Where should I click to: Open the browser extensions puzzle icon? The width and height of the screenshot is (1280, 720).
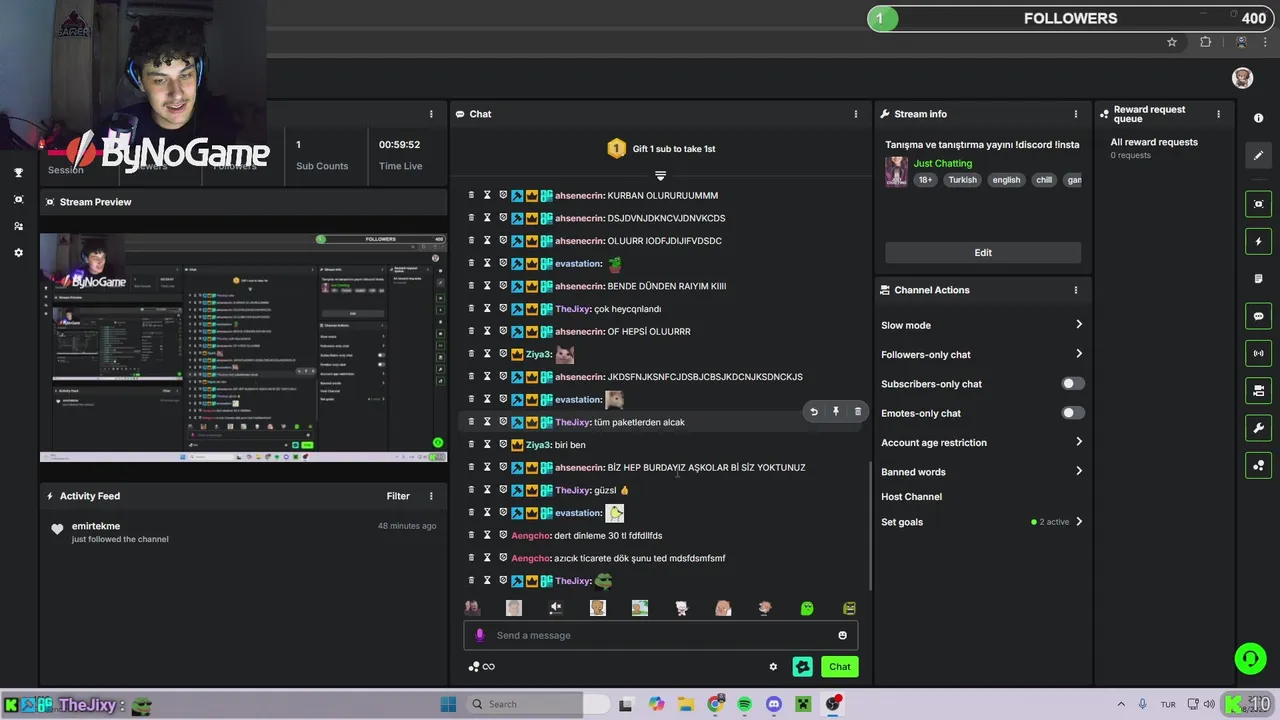[x=1205, y=42]
